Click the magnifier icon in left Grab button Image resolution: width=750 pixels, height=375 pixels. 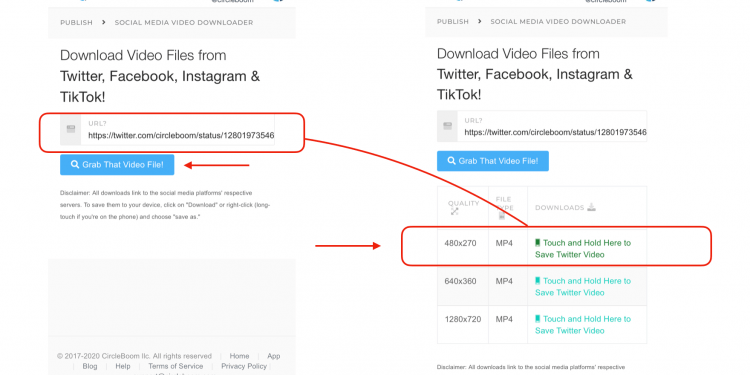coord(75,165)
